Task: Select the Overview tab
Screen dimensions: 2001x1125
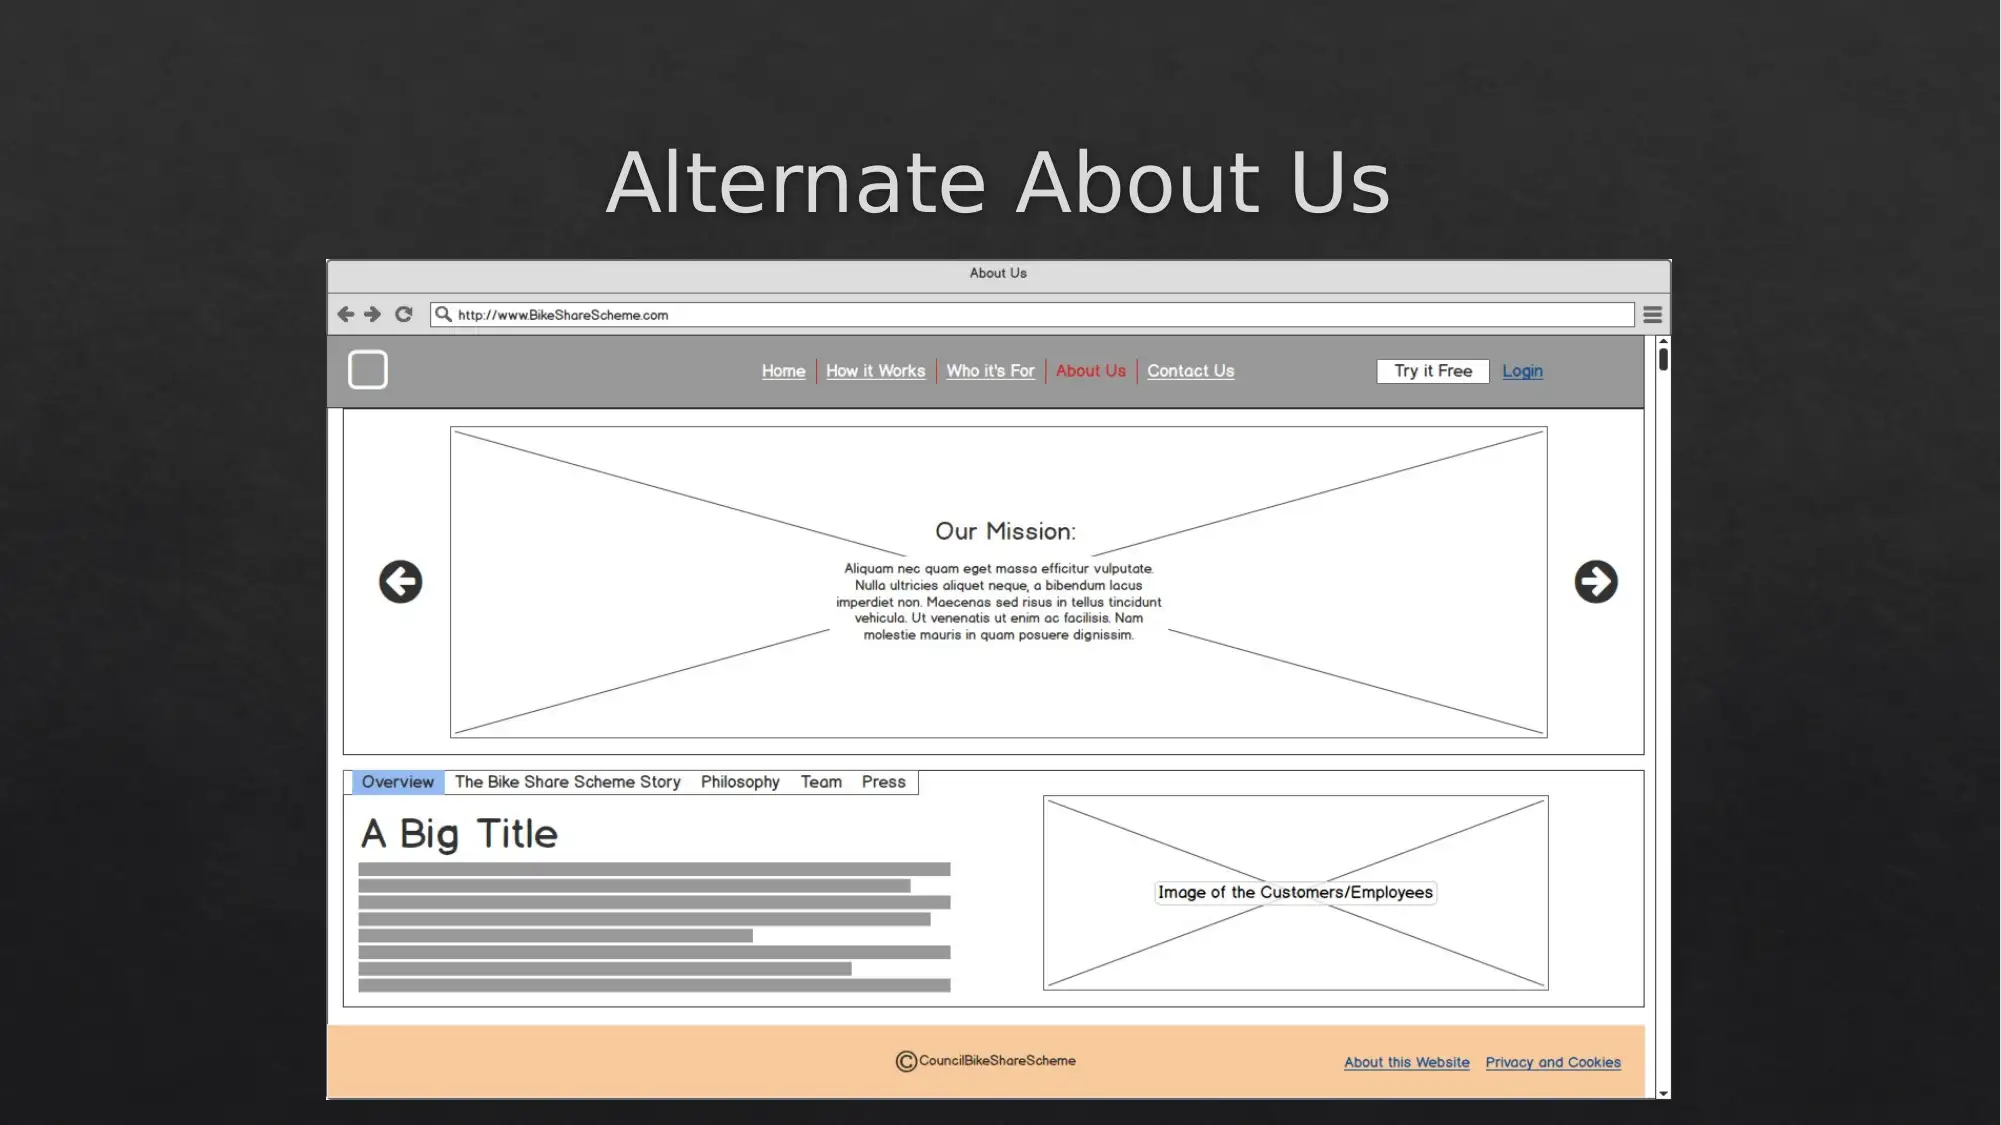Action: (397, 782)
